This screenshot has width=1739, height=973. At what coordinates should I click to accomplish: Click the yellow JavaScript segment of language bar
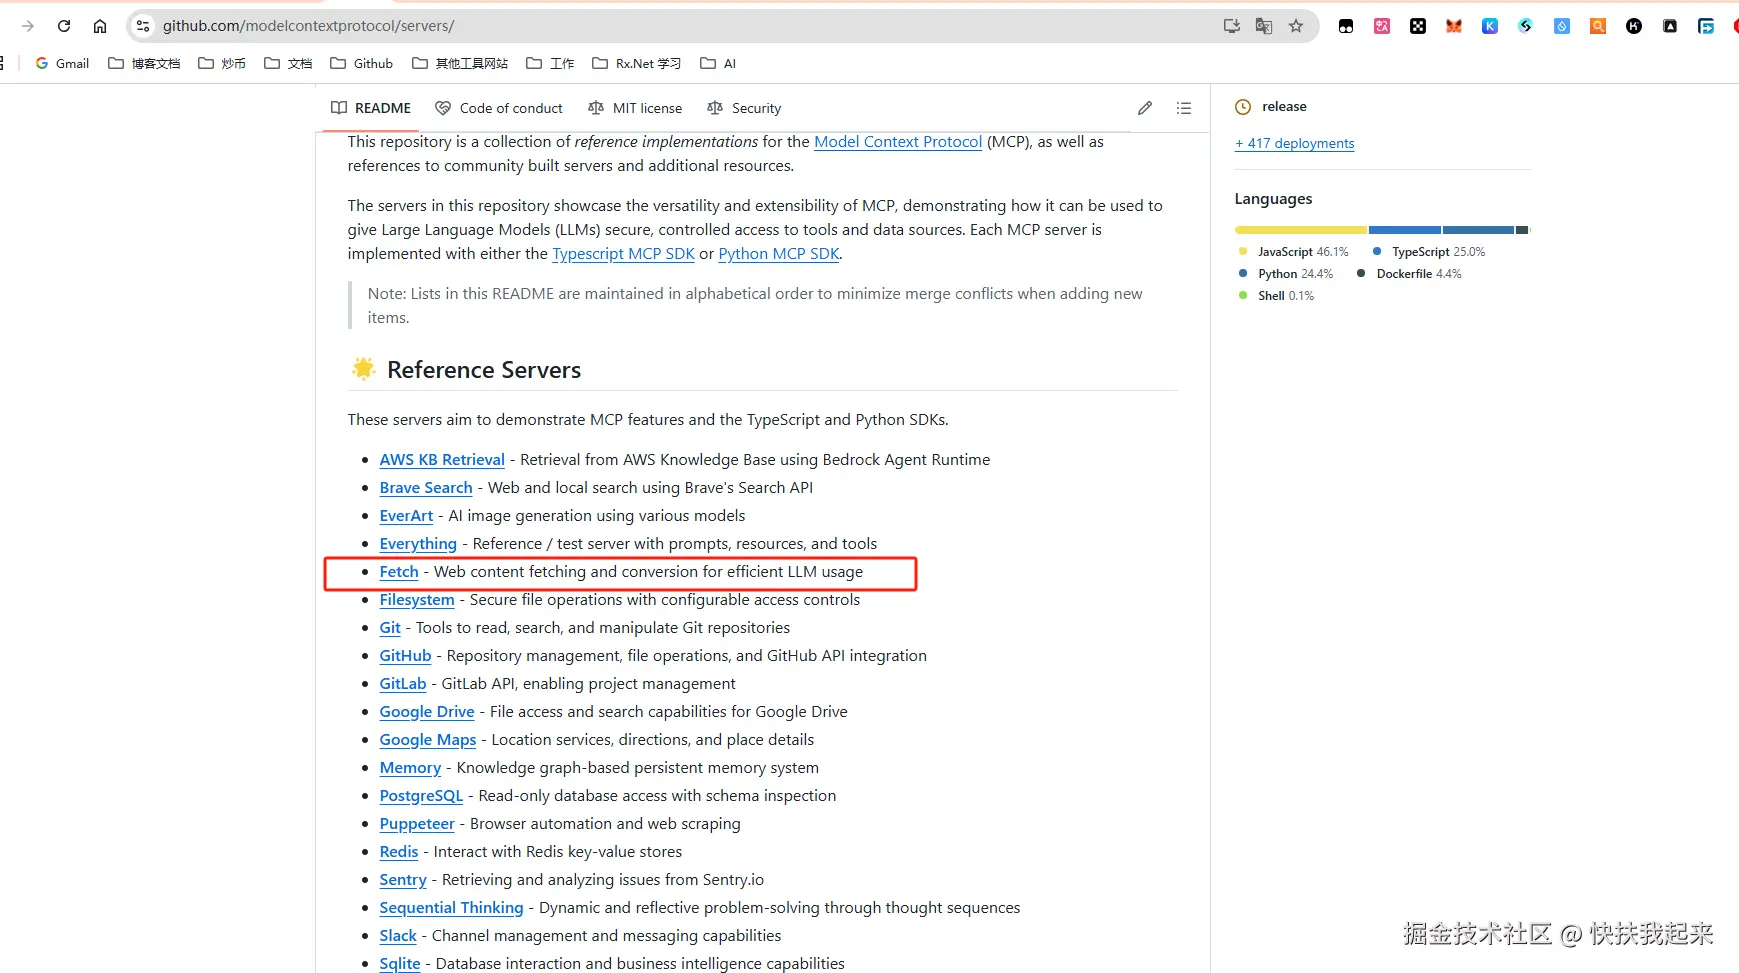pos(1301,230)
